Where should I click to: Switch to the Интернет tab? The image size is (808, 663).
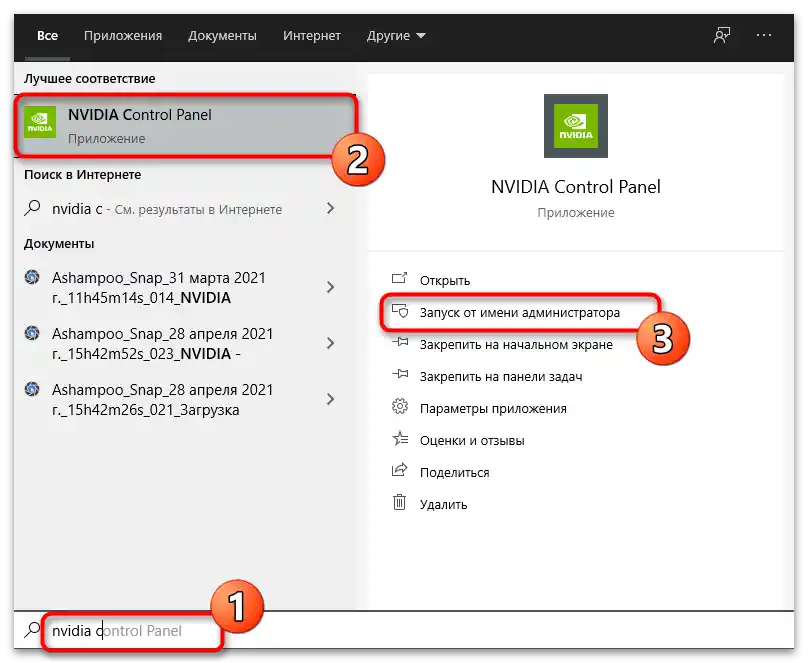coord(312,36)
